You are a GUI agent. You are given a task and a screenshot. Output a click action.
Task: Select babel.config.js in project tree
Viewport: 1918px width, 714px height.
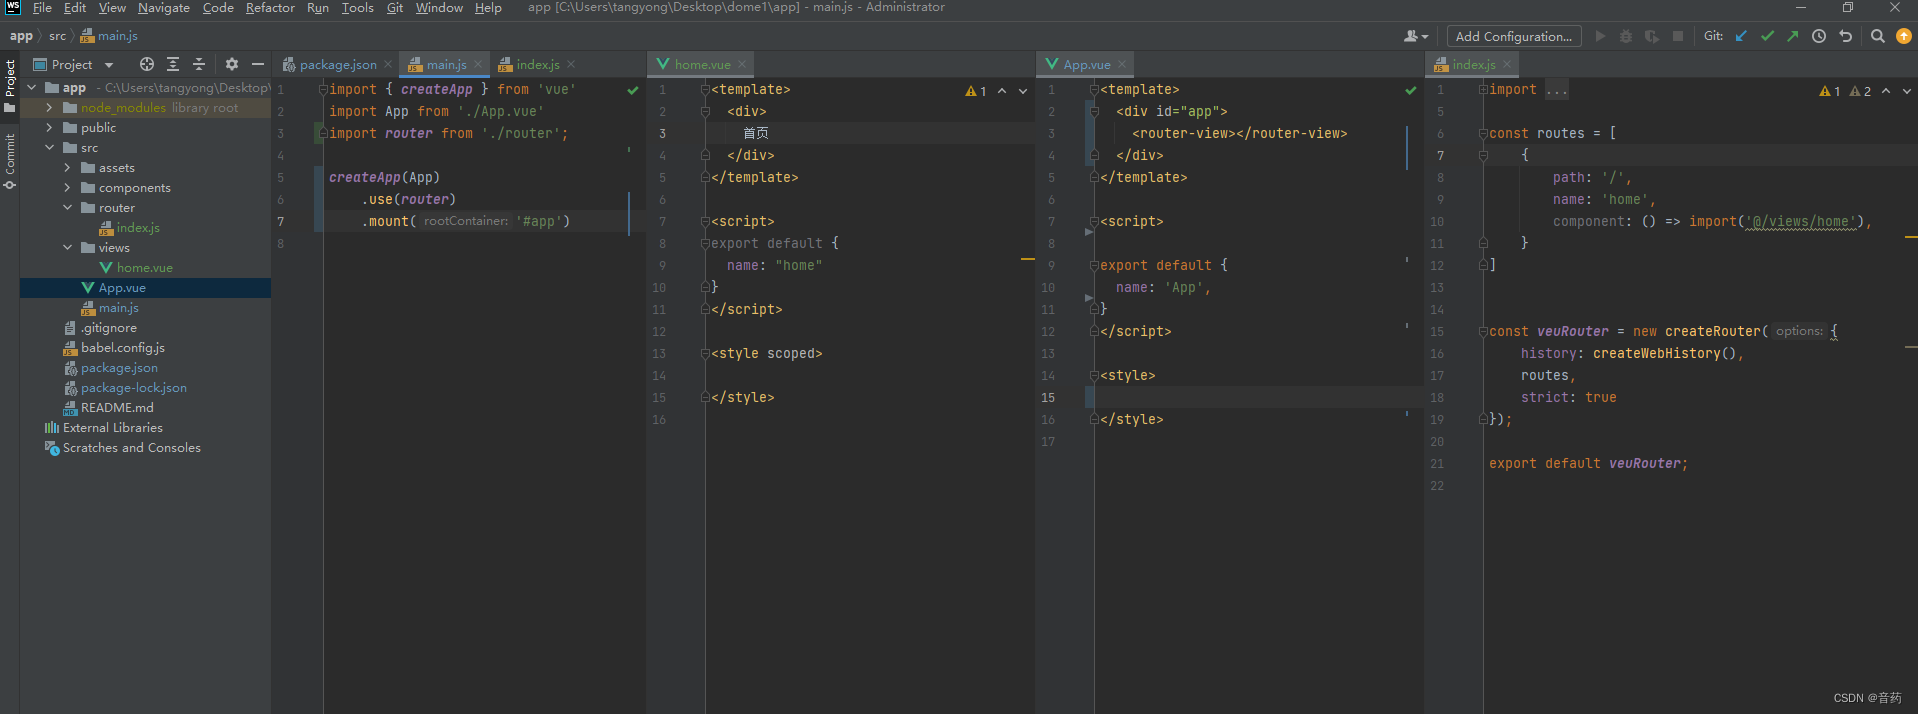pos(122,348)
